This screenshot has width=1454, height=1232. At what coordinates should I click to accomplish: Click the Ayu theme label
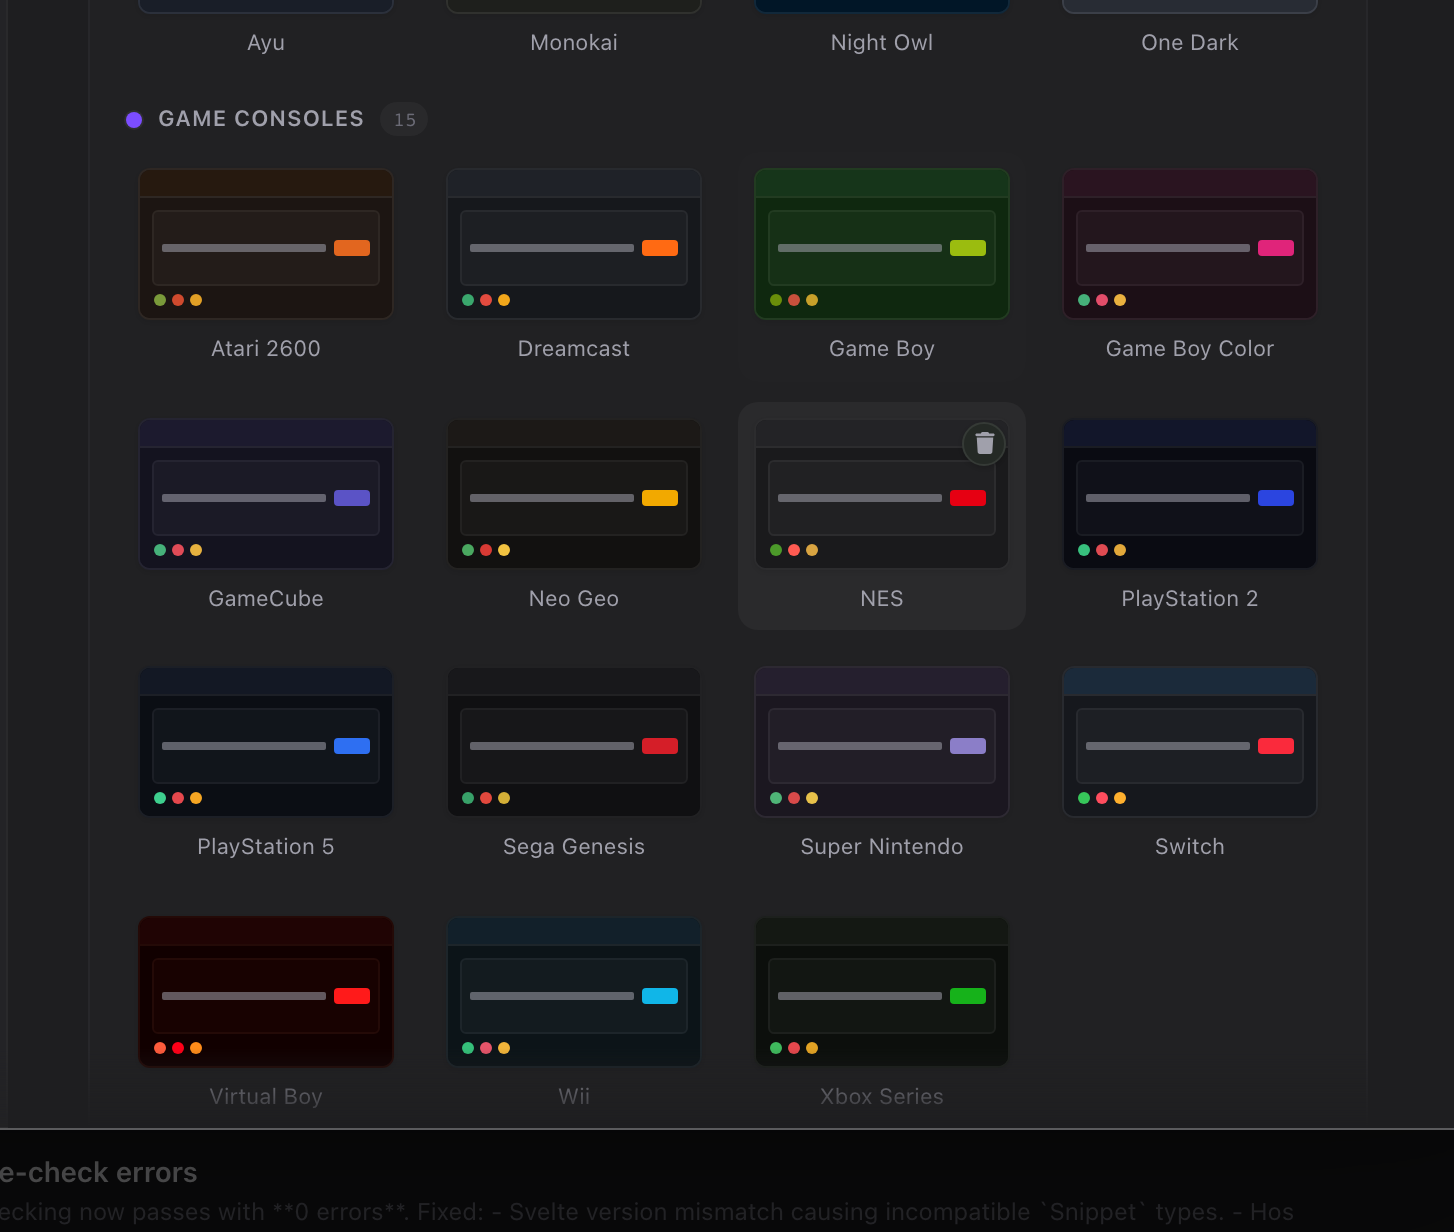pyautogui.click(x=266, y=42)
